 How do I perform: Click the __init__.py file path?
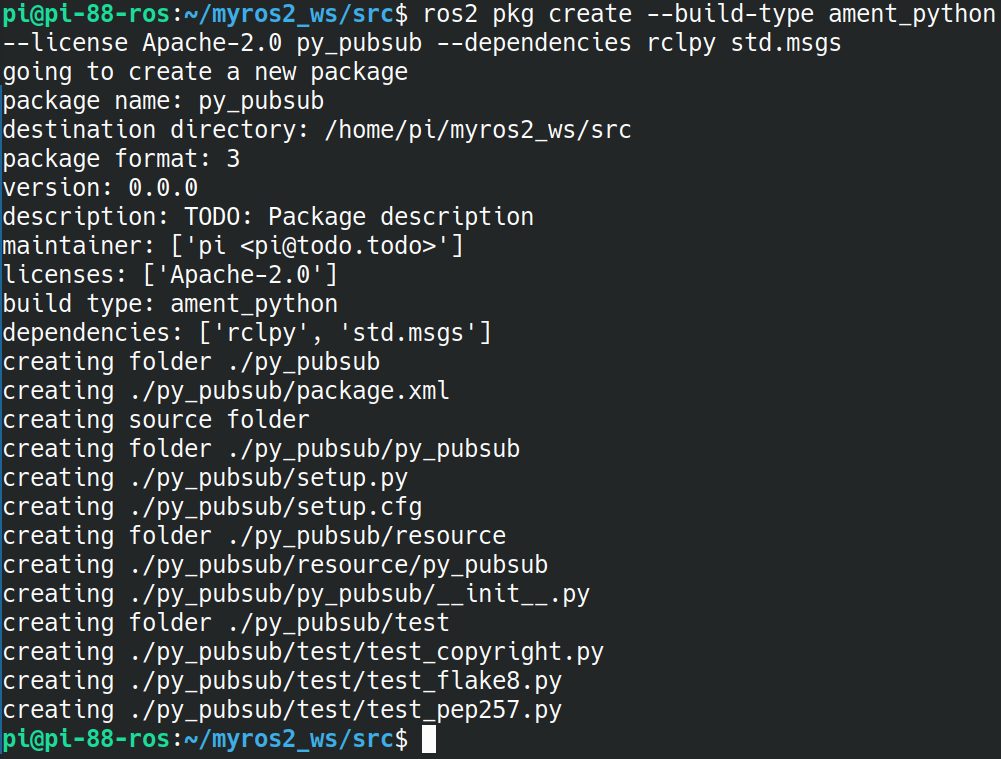coord(359,594)
